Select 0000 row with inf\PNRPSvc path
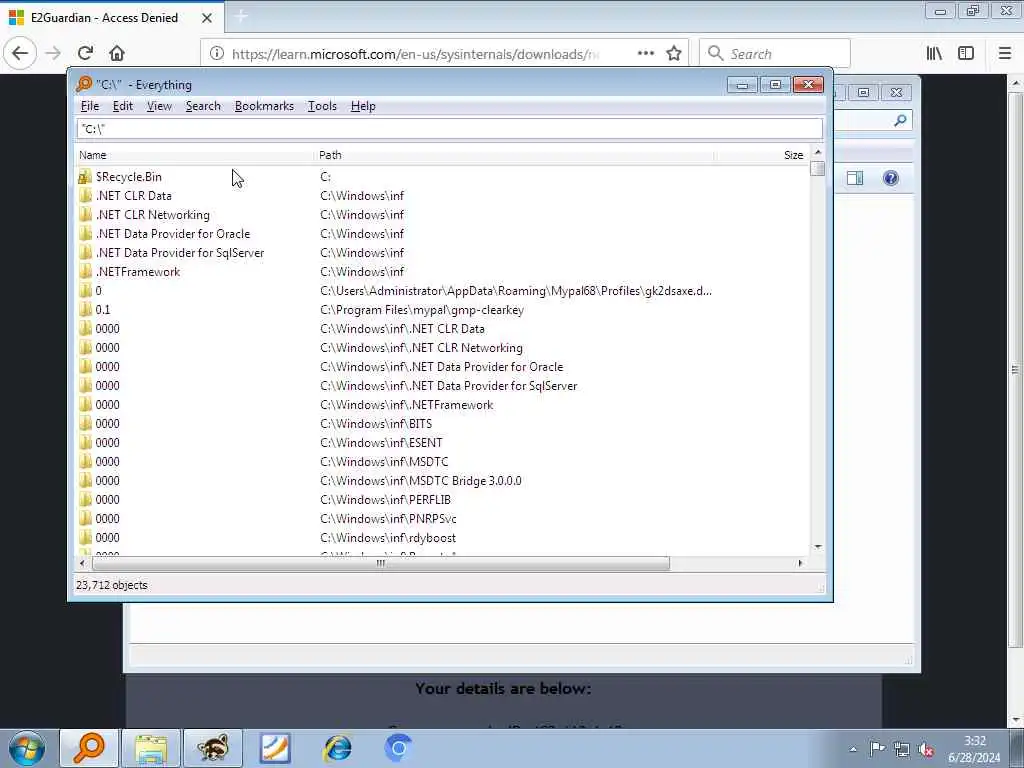The height and width of the screenshot is (768, 1024). pos(443,519)
